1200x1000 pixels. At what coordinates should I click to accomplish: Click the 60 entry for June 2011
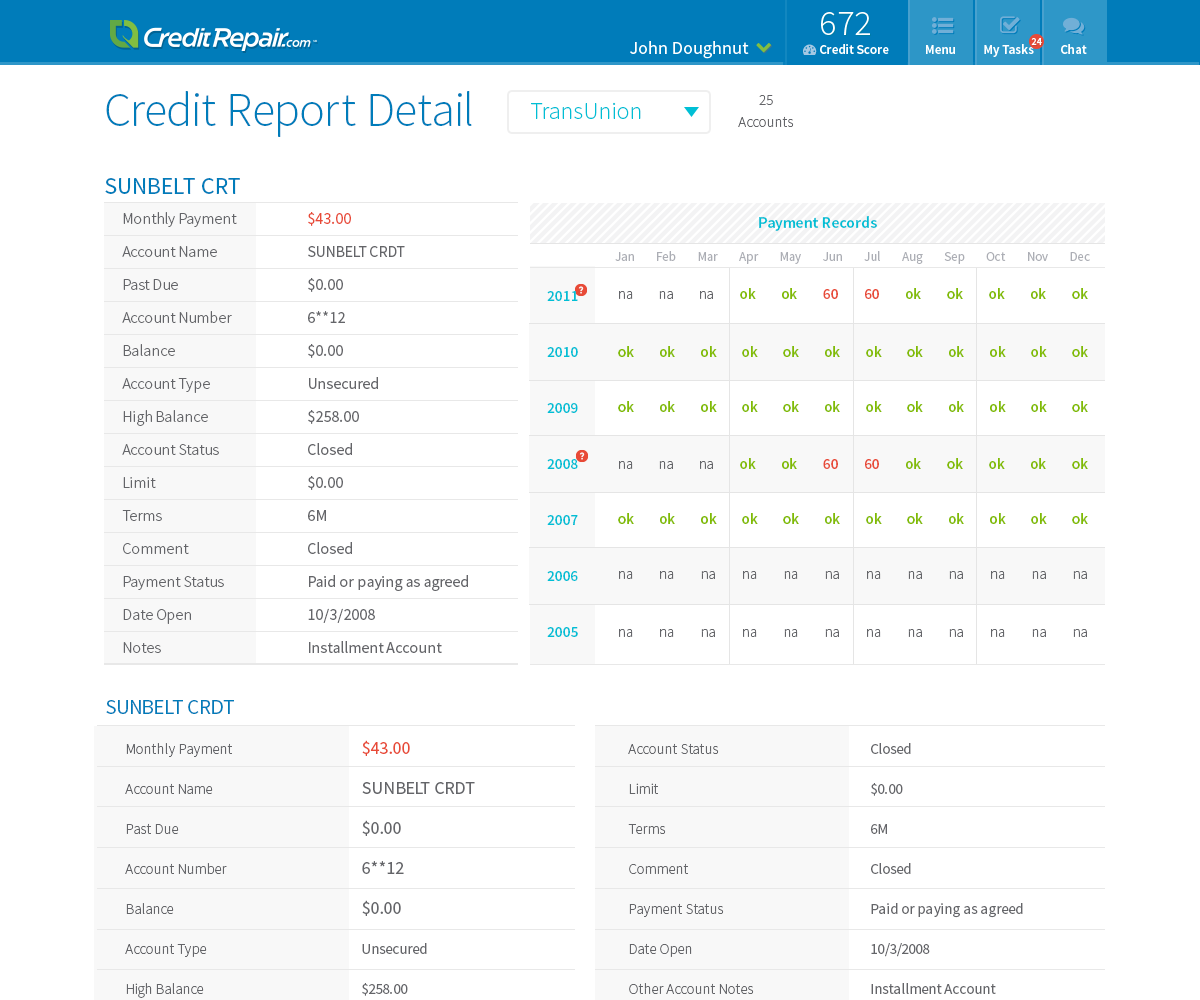tap(831, 294)
